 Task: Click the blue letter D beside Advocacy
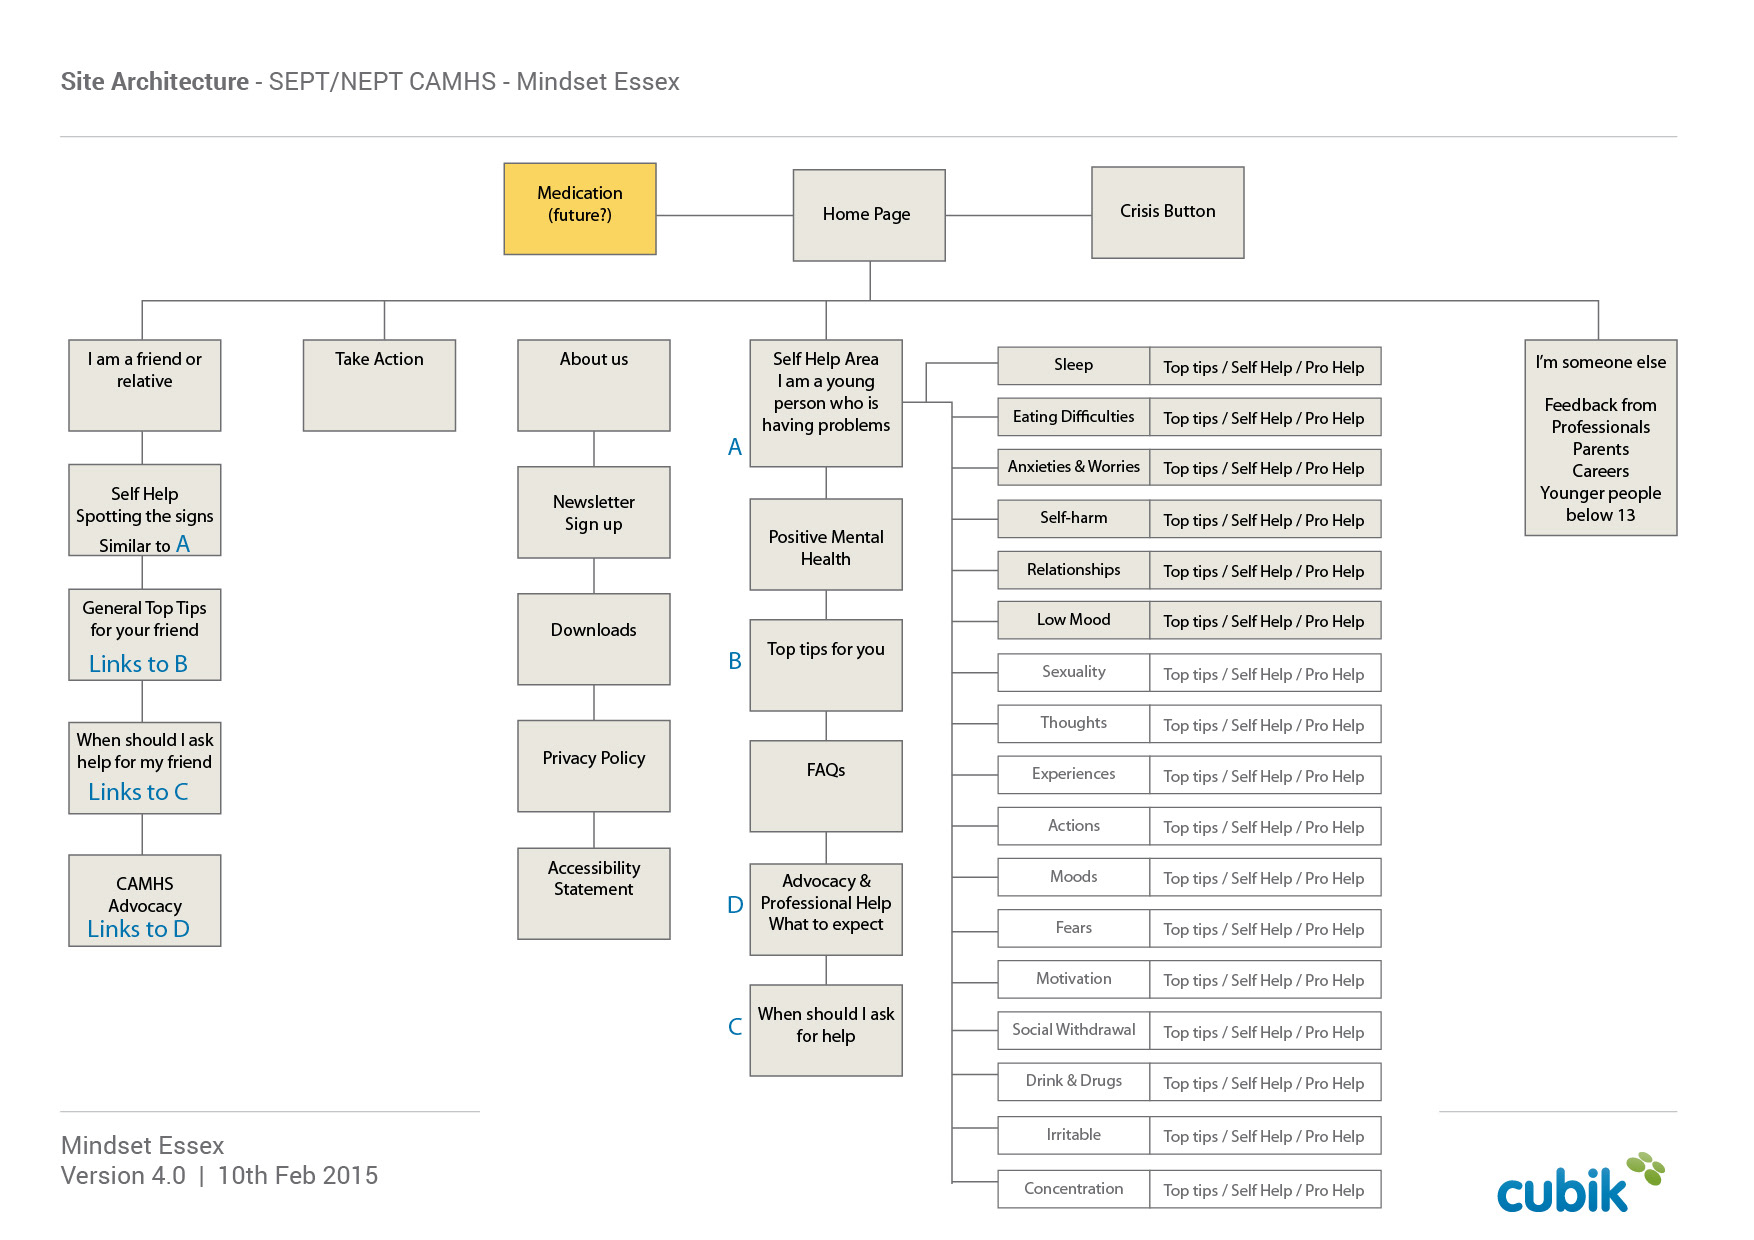click(x=735, y=905)
